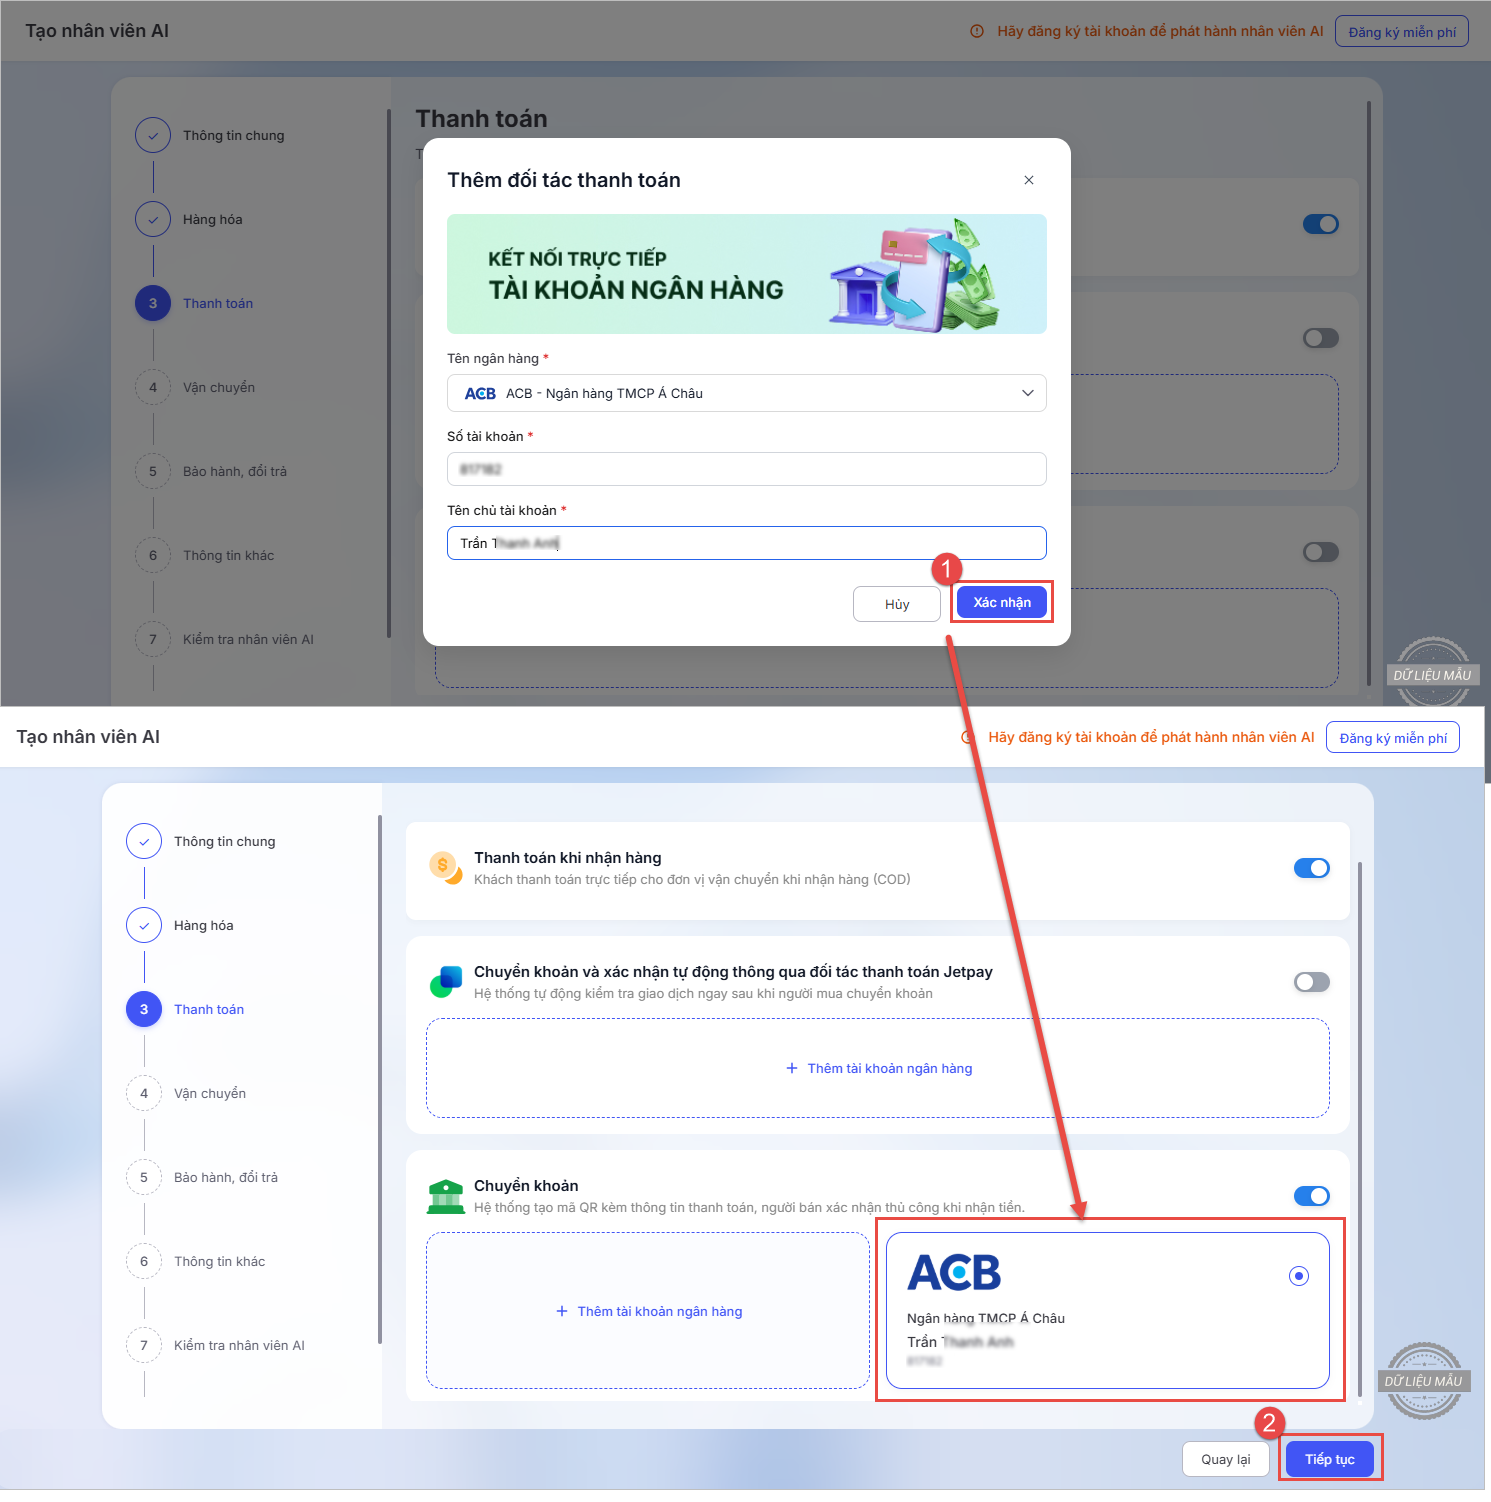
Task: Click the Hàng hóa checkmark step icon in lower sidebar
Action: (144, 925)
